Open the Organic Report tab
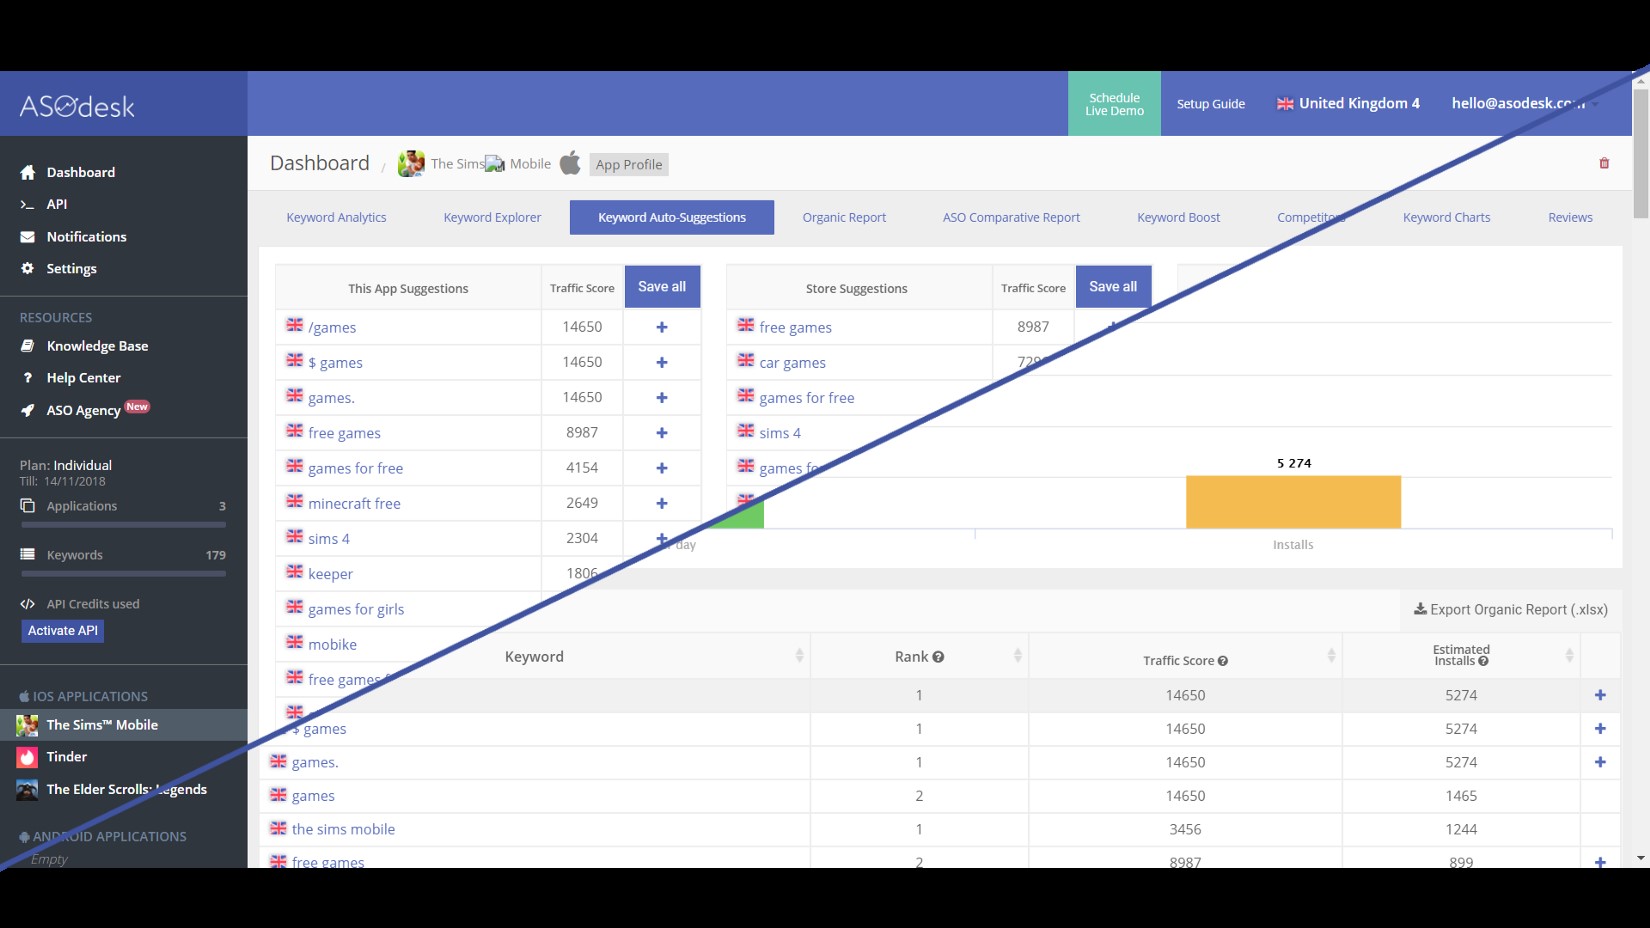The image size is (1650, 928). (x=844, y=217)
